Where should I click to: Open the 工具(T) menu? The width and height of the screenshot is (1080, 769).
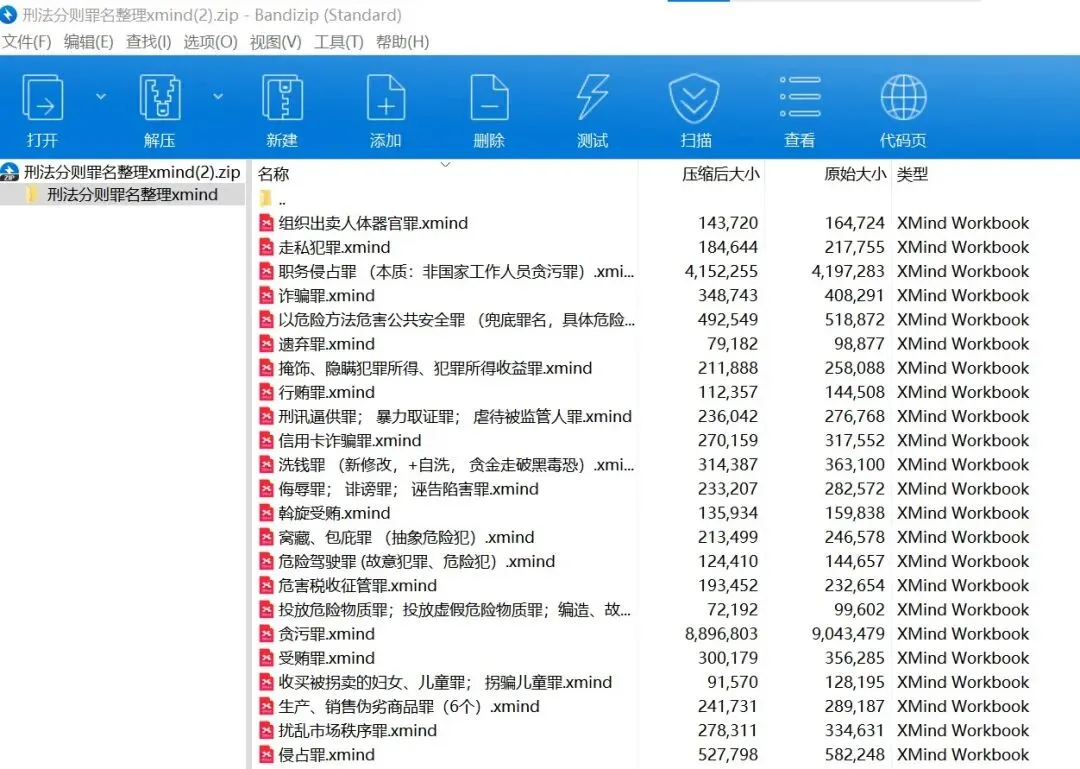coord(338,42)
